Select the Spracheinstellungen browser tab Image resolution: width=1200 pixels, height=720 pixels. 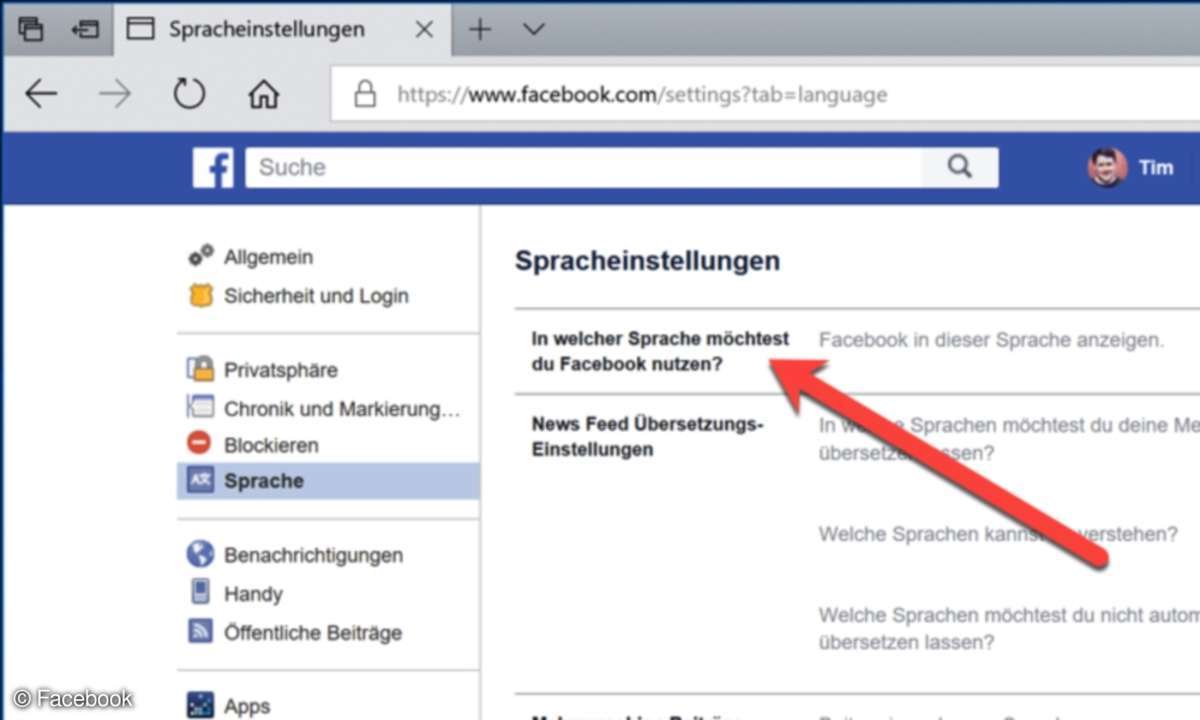(282, 29)
